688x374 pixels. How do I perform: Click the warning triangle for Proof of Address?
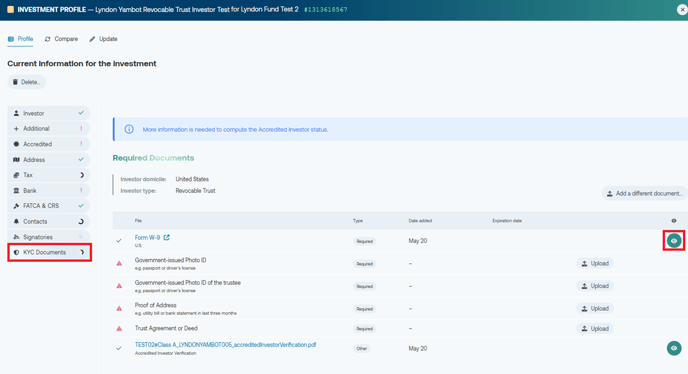[x=119, y=309]
